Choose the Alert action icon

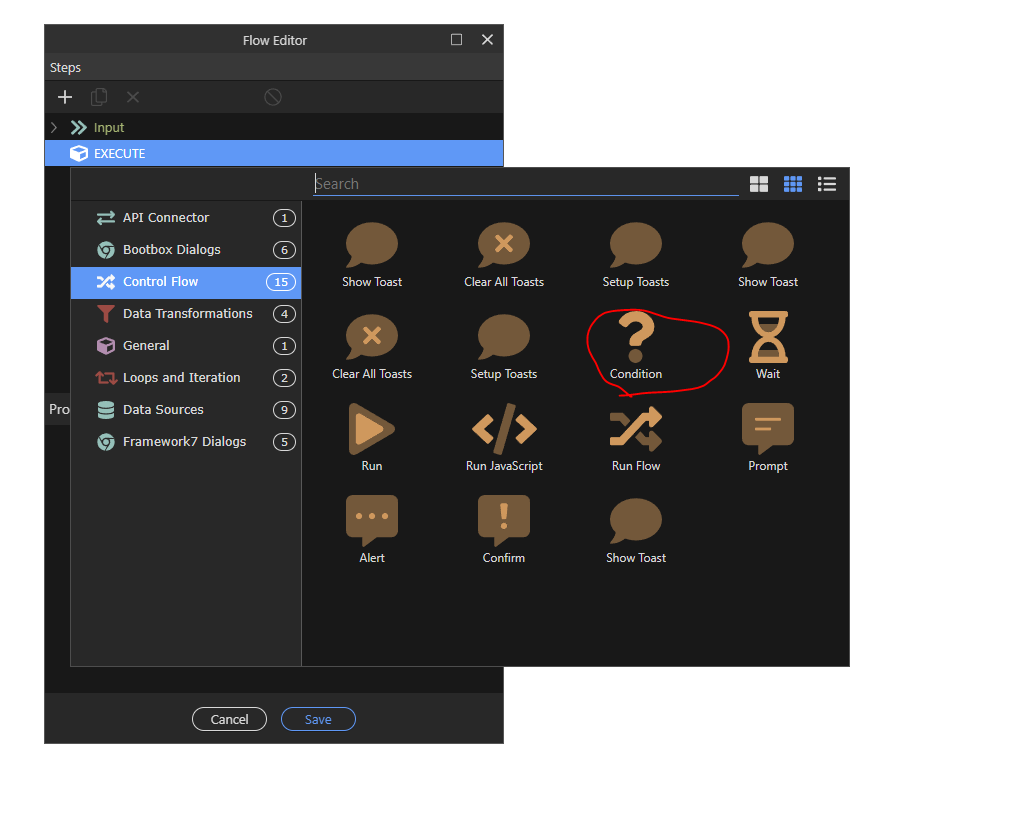(372, 521)
